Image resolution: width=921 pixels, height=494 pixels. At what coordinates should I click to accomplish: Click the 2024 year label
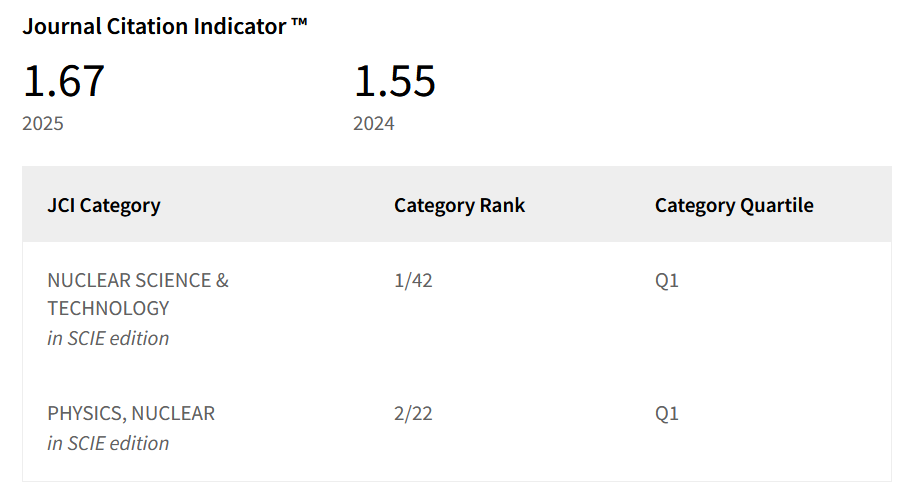[374, 123]
